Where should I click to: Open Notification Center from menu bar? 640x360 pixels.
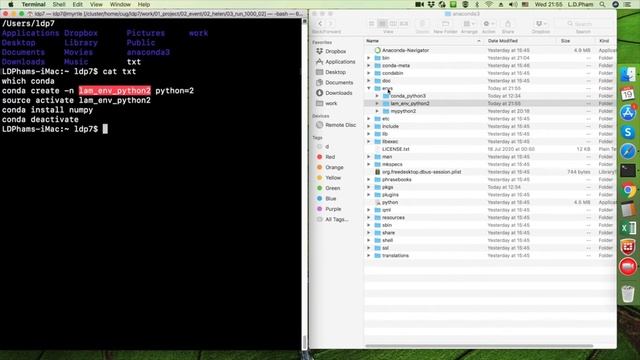pos(628,4)
